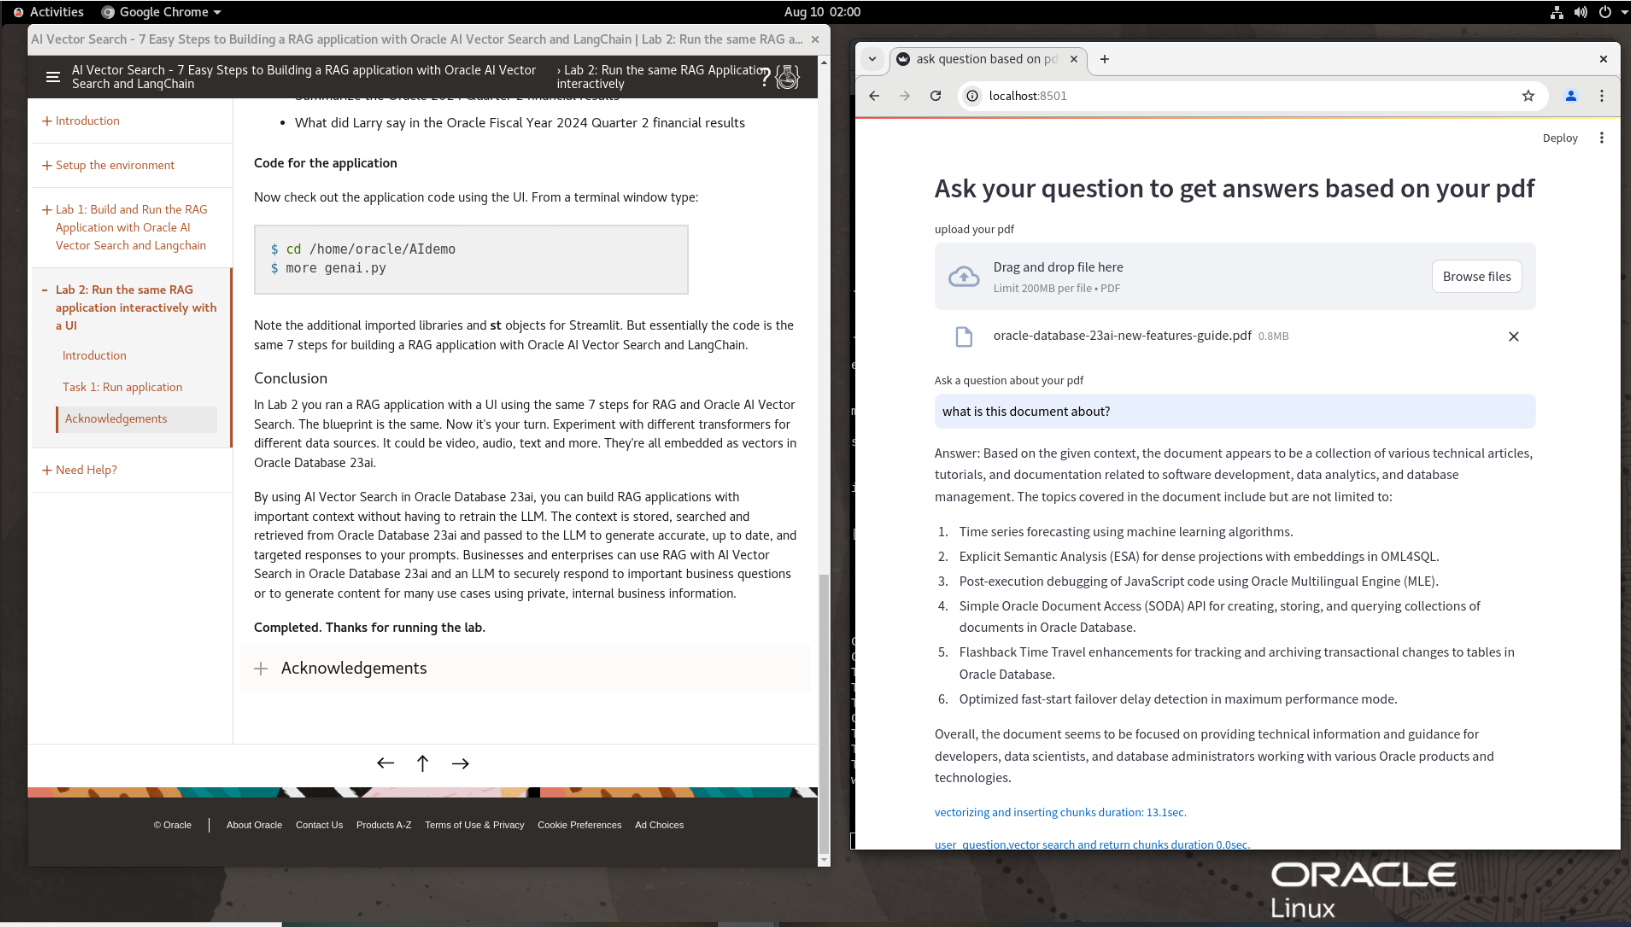Open Chrome profile avatar icon

click(1571, 96)
